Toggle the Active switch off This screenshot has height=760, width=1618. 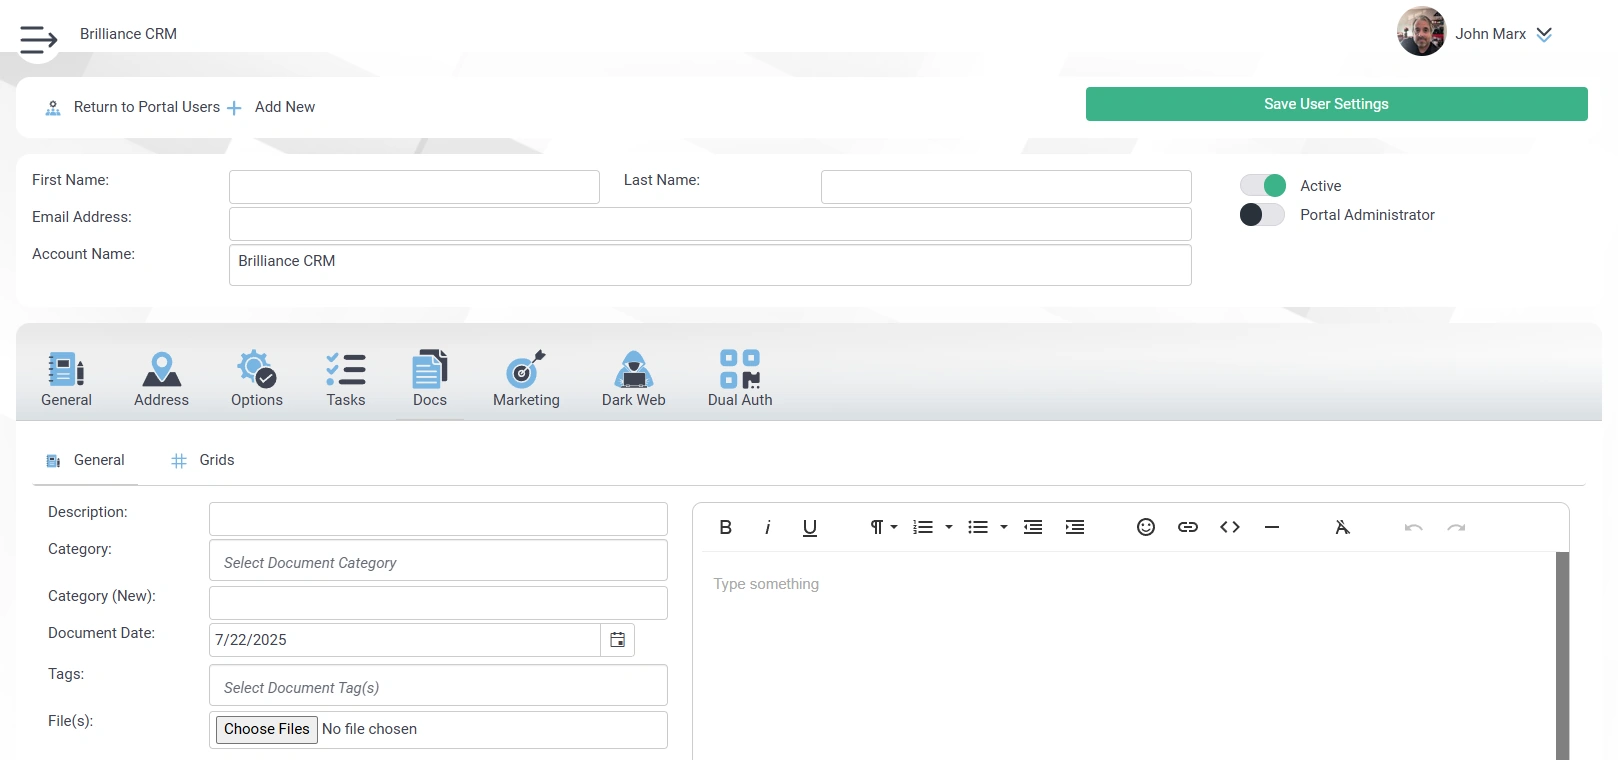coord(1263,186)
